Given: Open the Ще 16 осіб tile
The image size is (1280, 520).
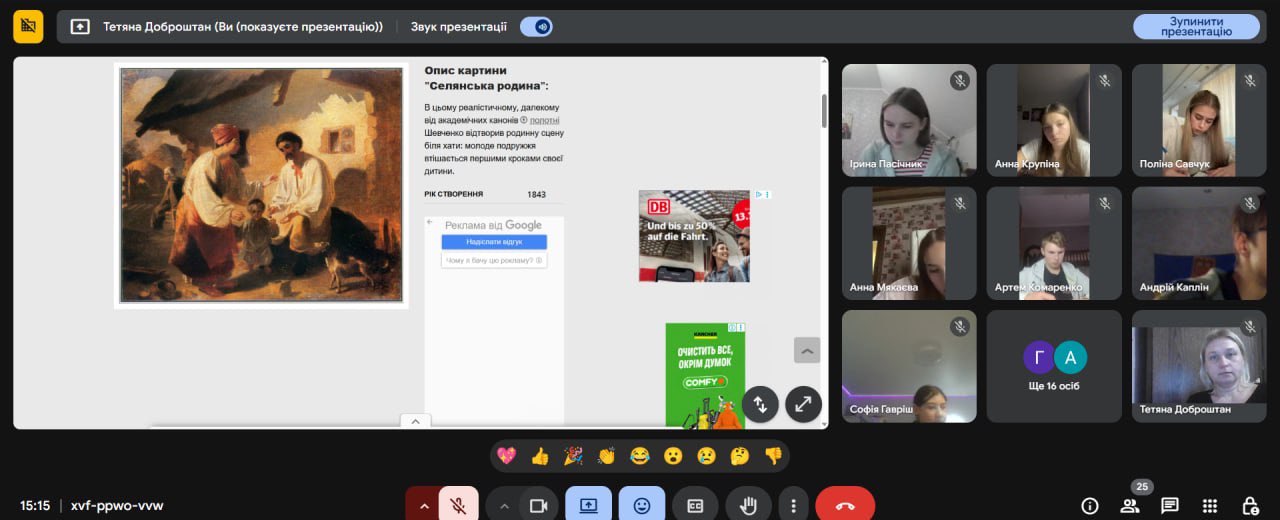Looking at the screenshot, I should [x=1054, y=366].
